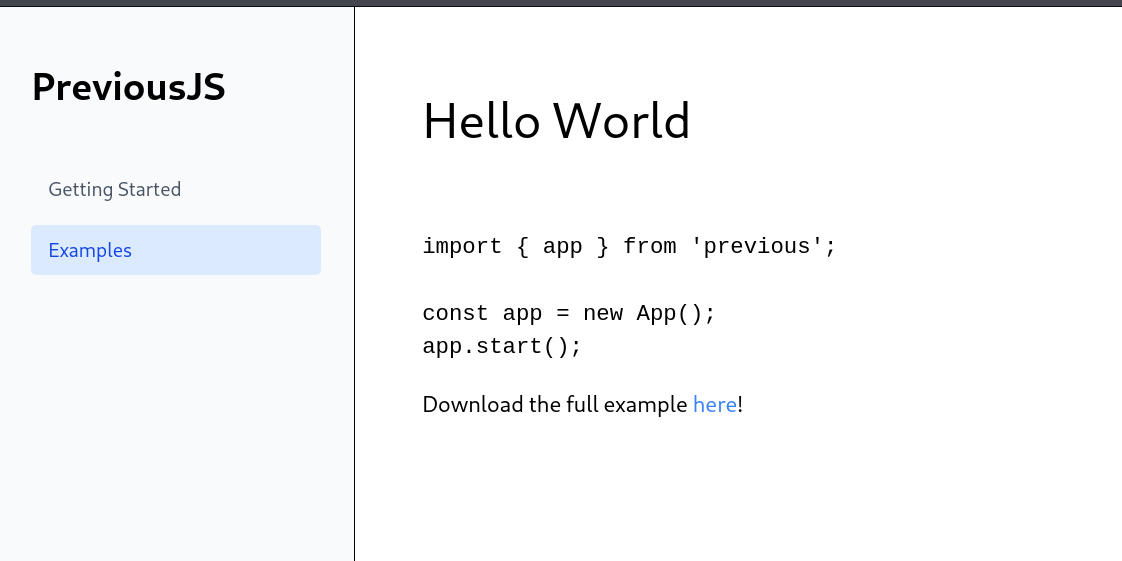Open the Getting Started page
This screenshot has width=1122, height=561.
114,190
